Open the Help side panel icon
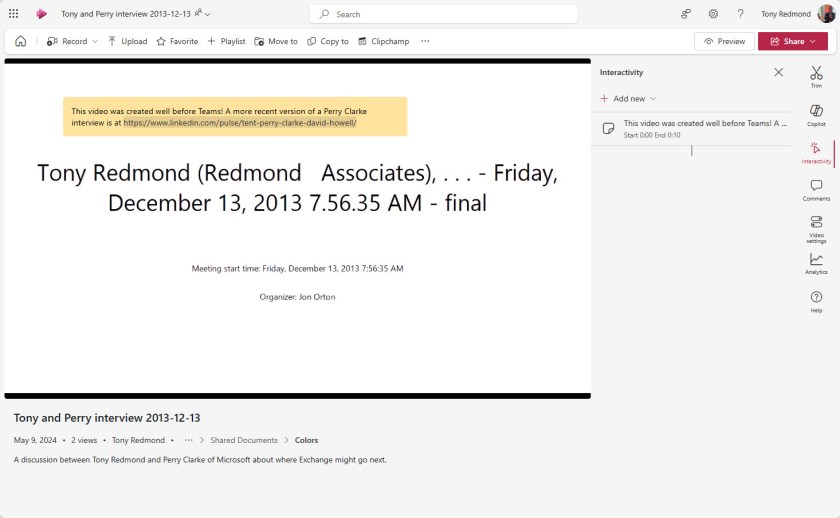 click(816, 302)
